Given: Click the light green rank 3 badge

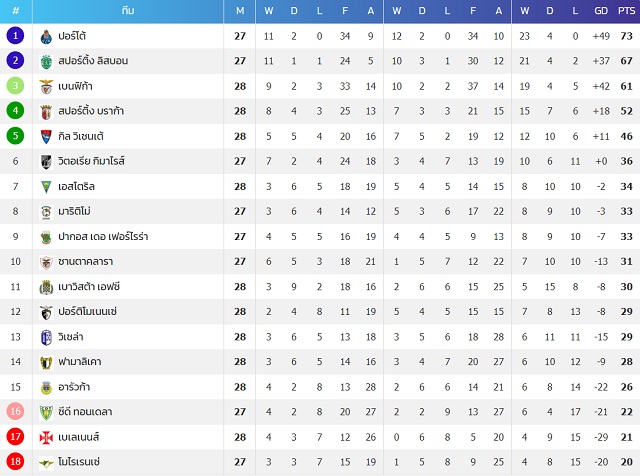Looking at the screenshot, I should click(x=16, y=85).
